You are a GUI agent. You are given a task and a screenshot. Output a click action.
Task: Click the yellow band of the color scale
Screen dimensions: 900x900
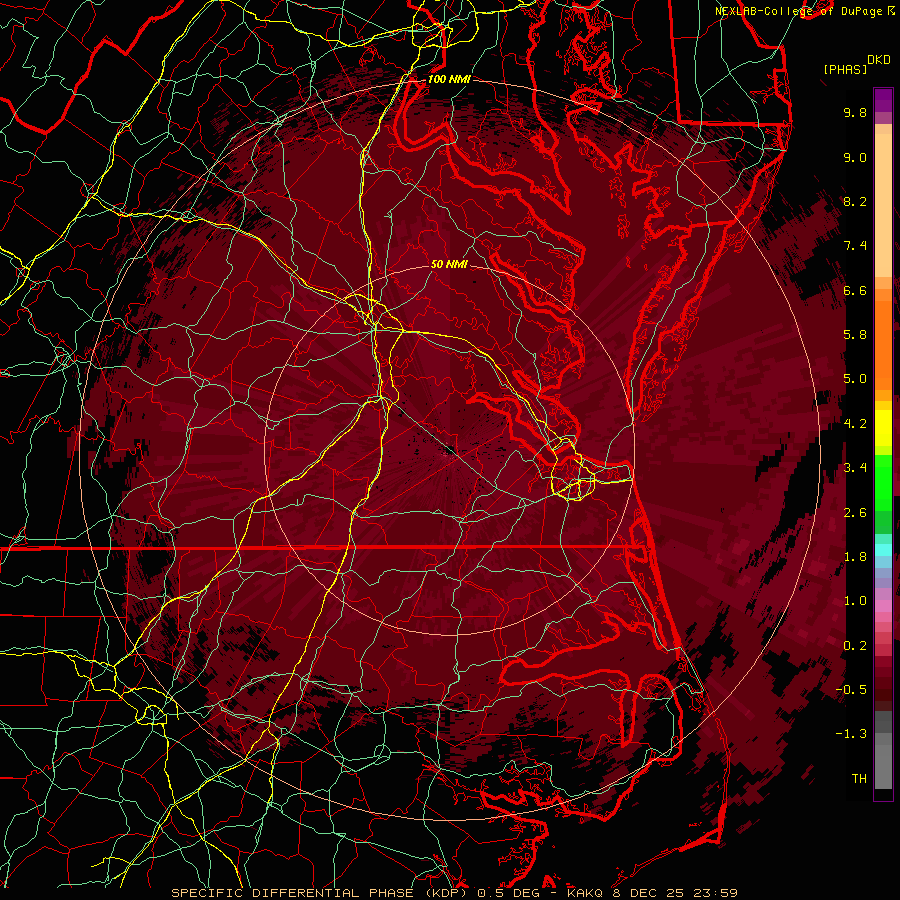pos(883,428)
